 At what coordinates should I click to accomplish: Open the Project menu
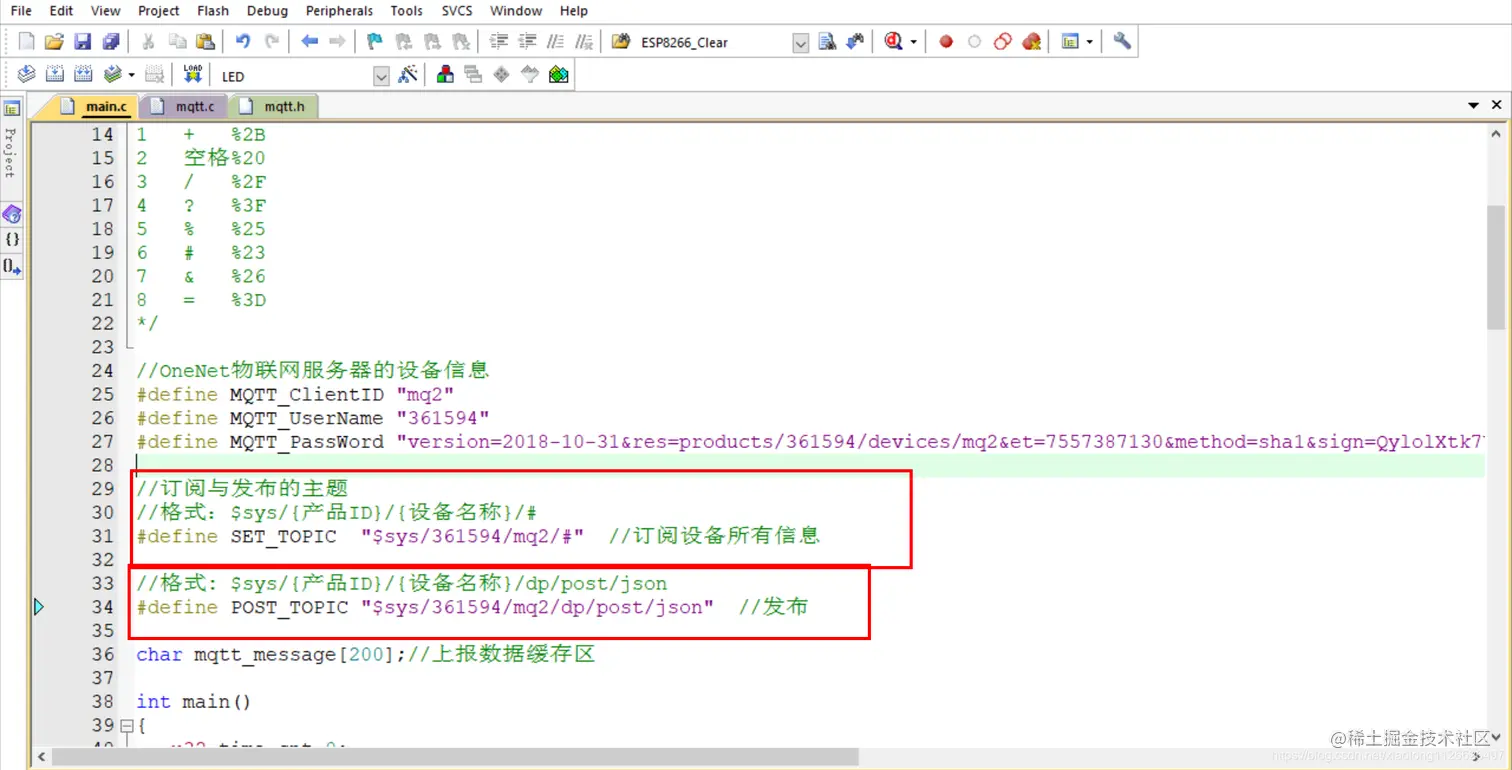(158, 11)
